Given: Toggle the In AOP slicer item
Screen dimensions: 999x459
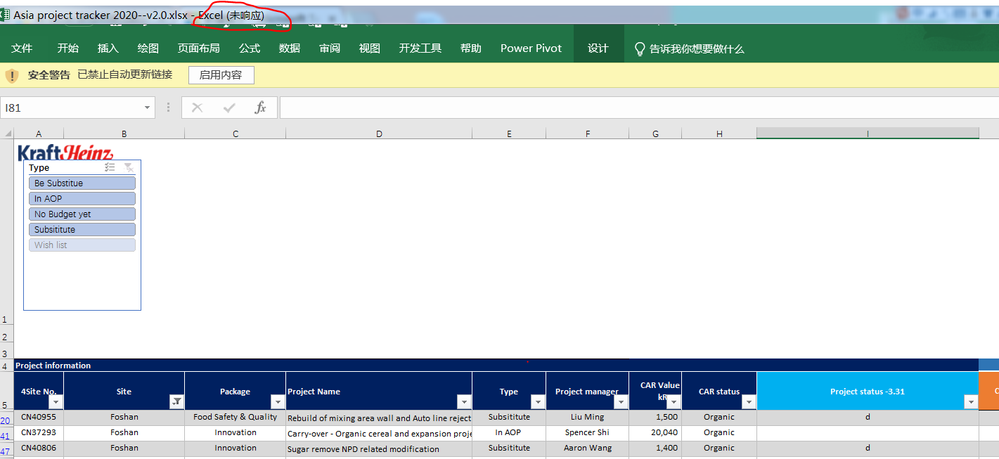Looking at the screenshot, I should [82, 198].
